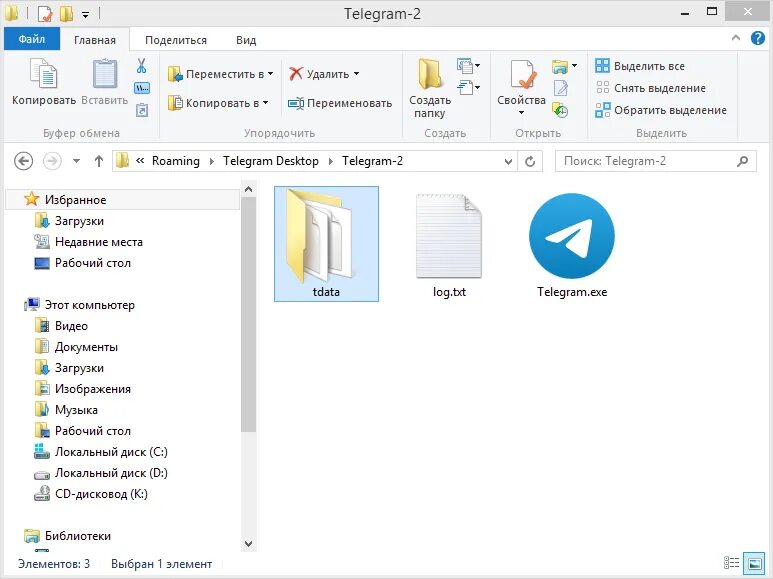Click the search magnifier icon

(x=742, y=161)
